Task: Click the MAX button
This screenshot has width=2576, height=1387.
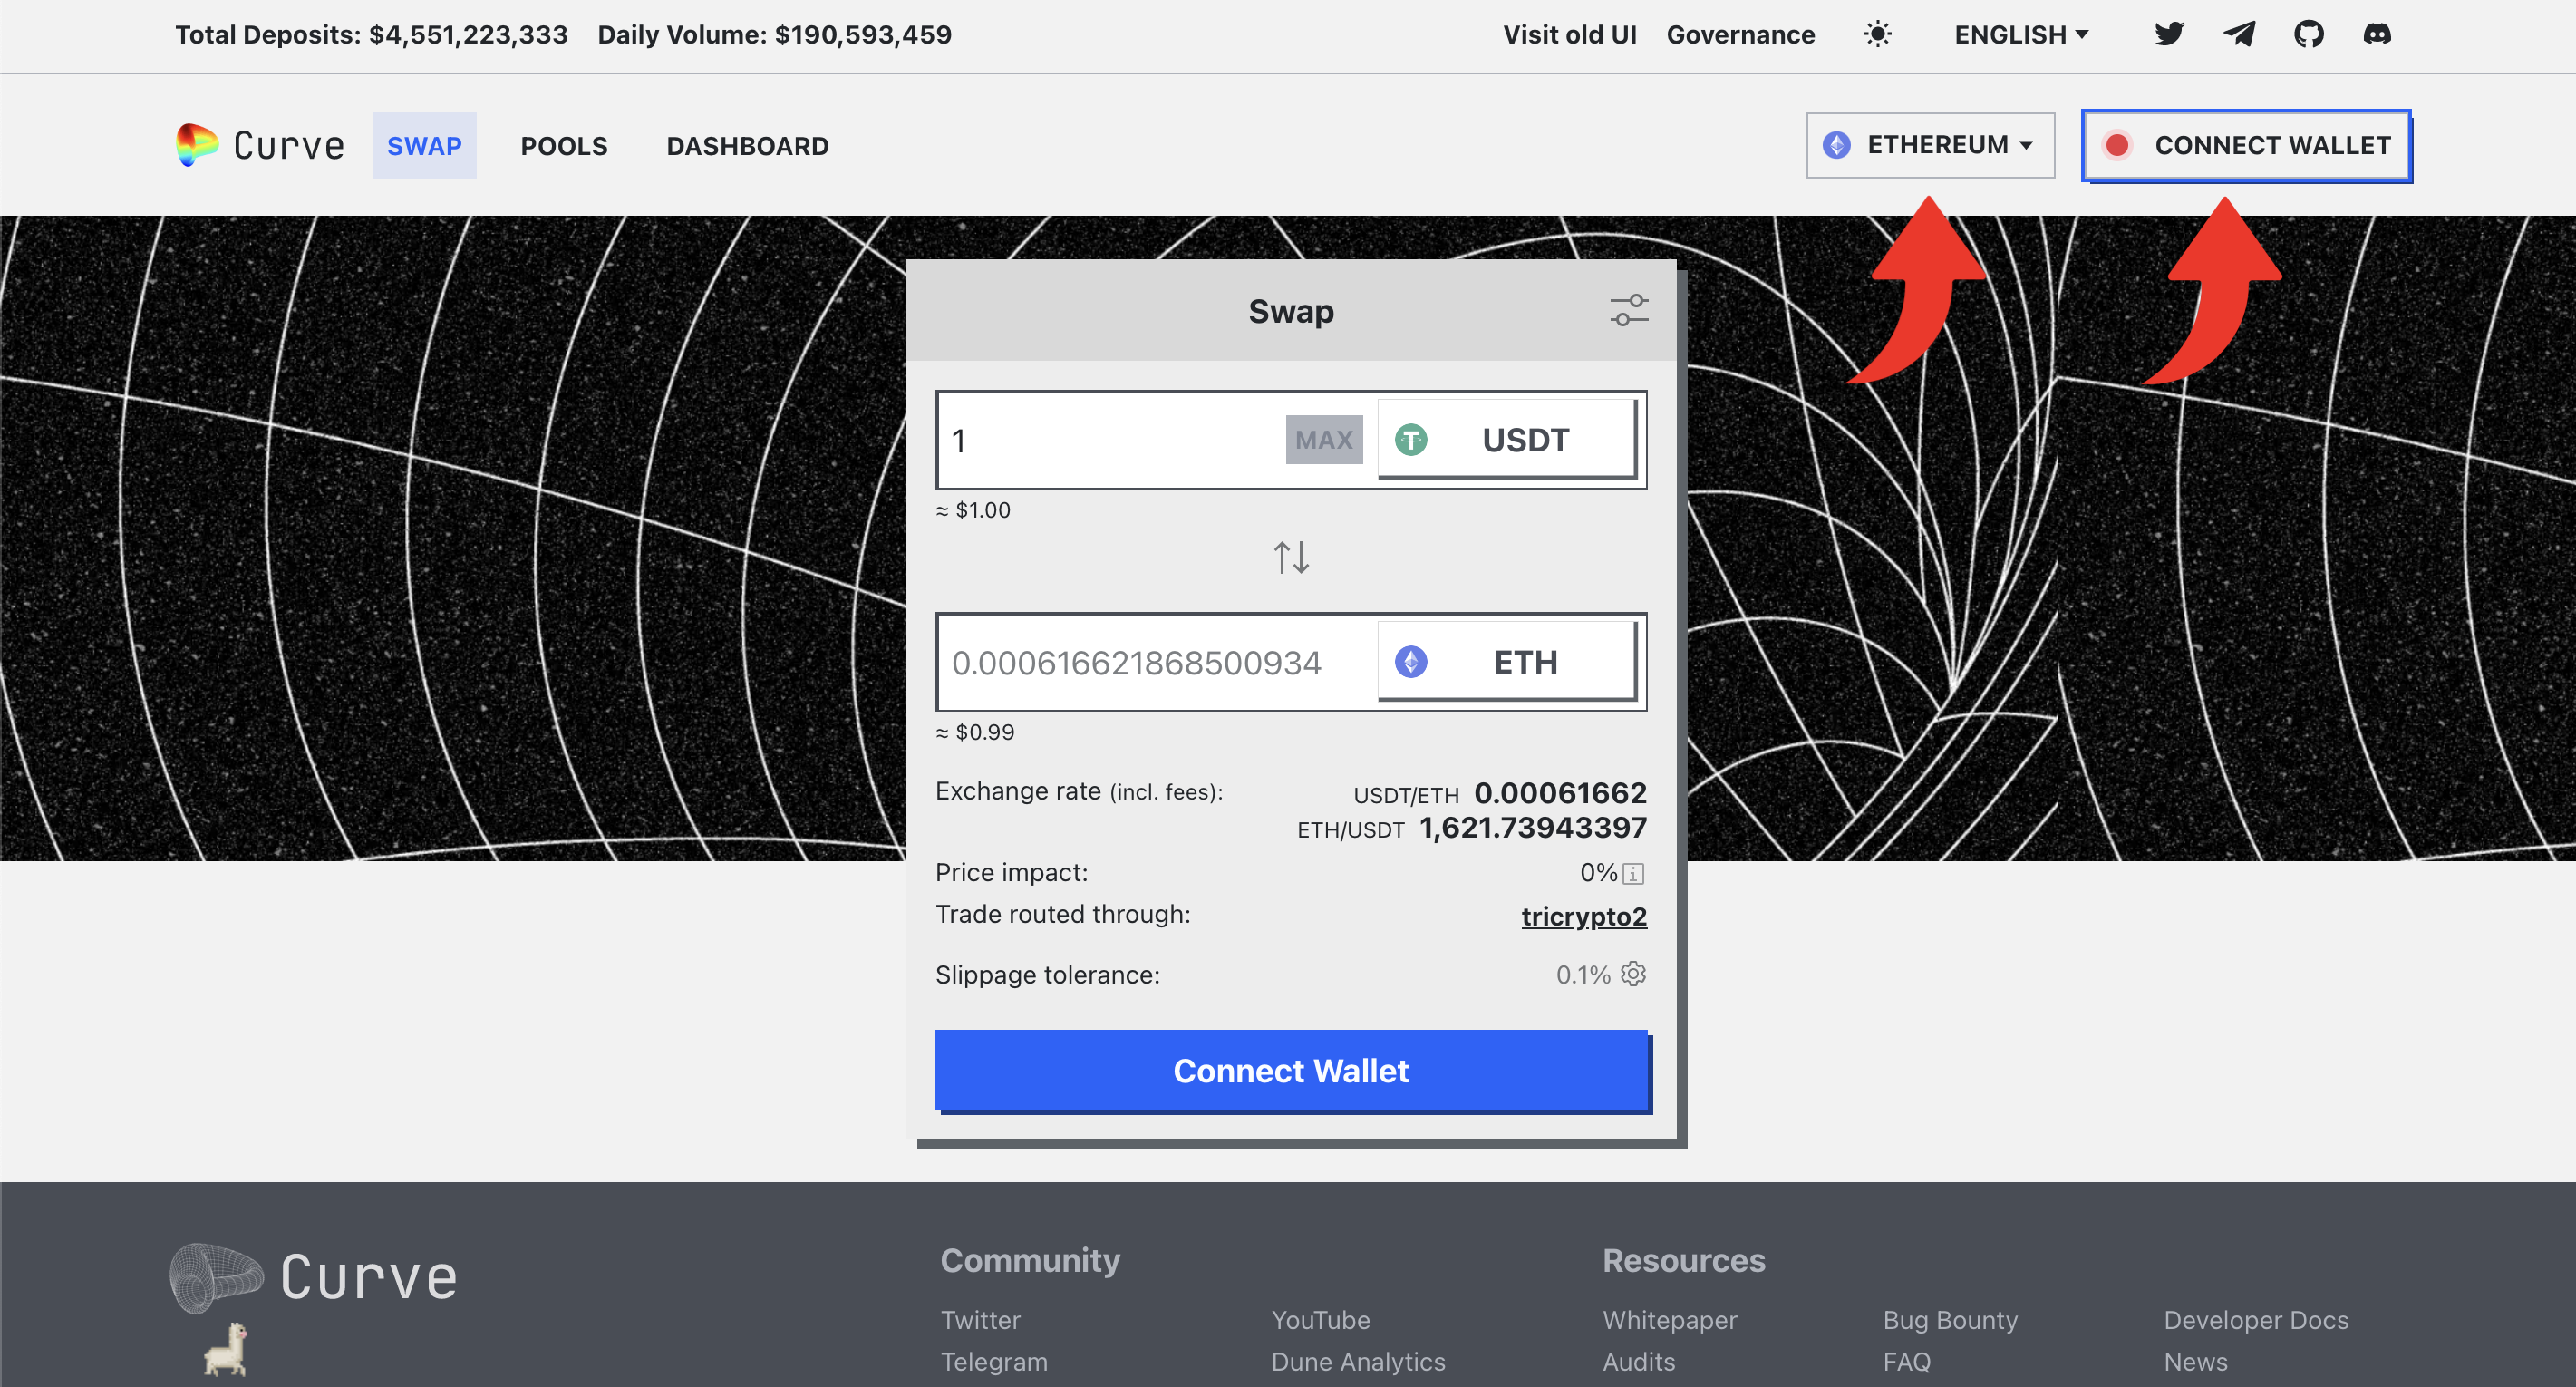Action: coord(1323,440)
